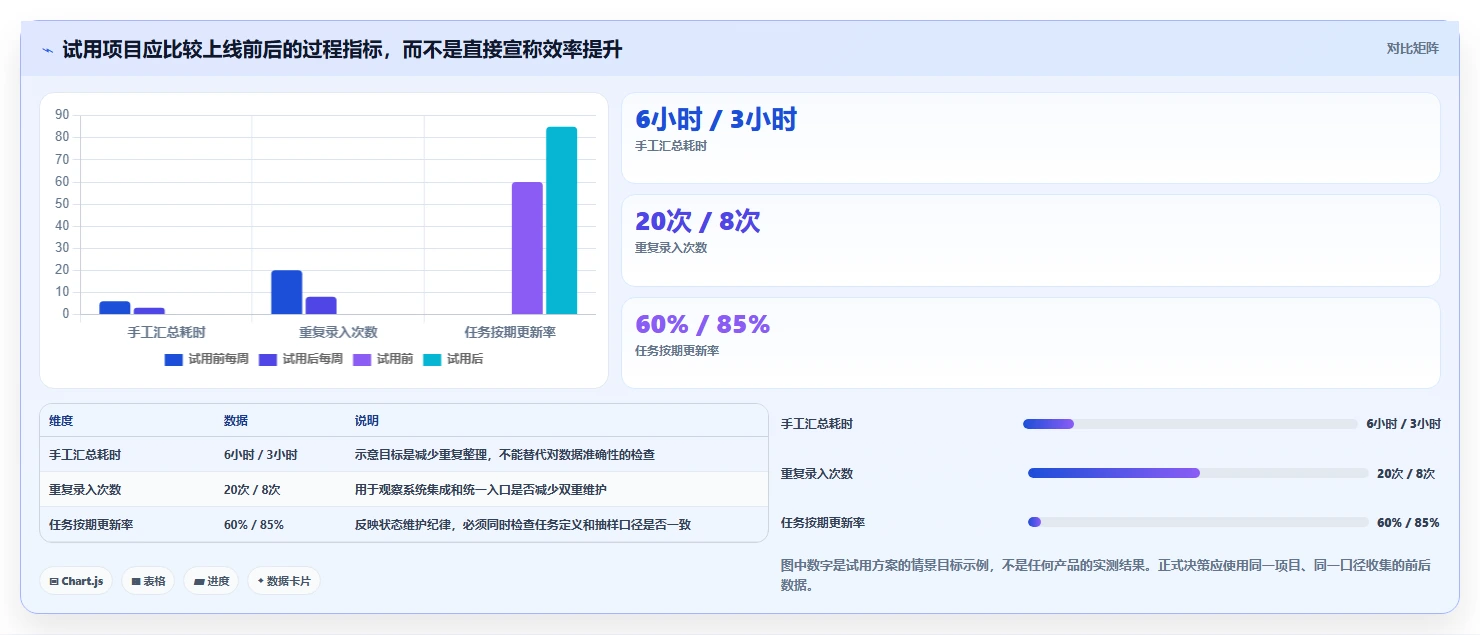Click the footnote starting 图中数字是试用方案
1480x635 pixels.
click(1106, 575)
